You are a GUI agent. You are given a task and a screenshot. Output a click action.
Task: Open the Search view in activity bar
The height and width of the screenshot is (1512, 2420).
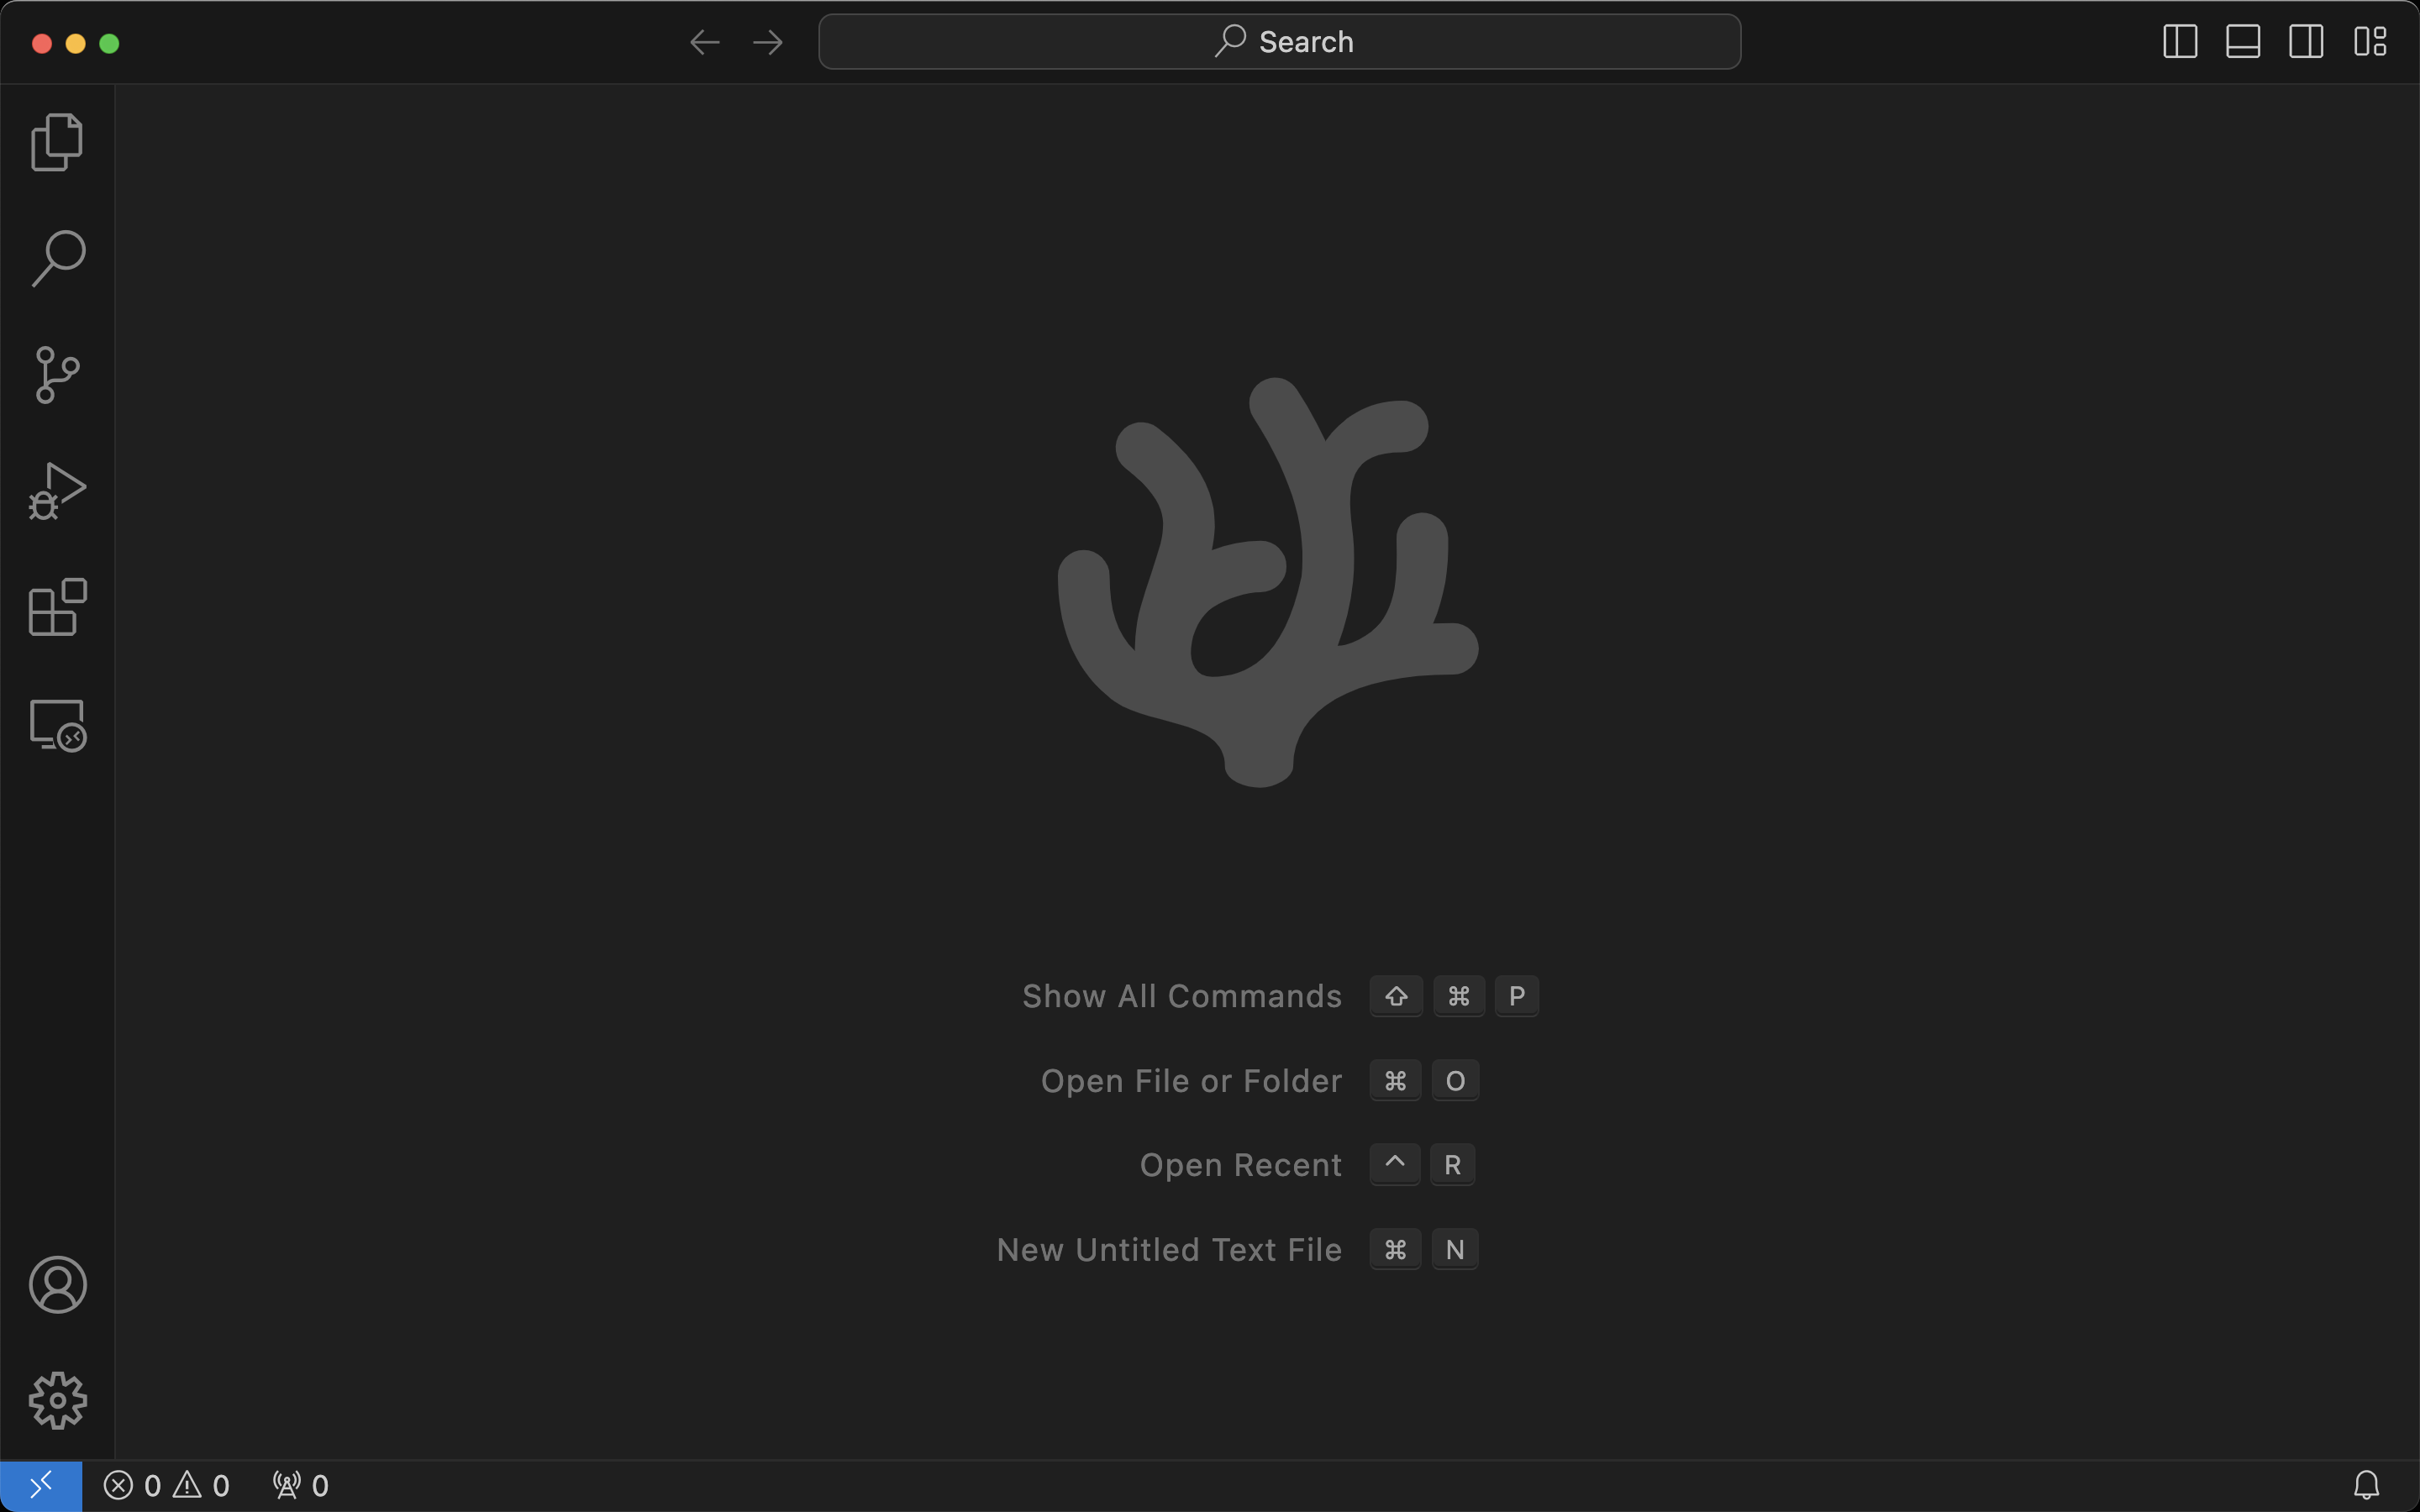(x=57, y=258)
